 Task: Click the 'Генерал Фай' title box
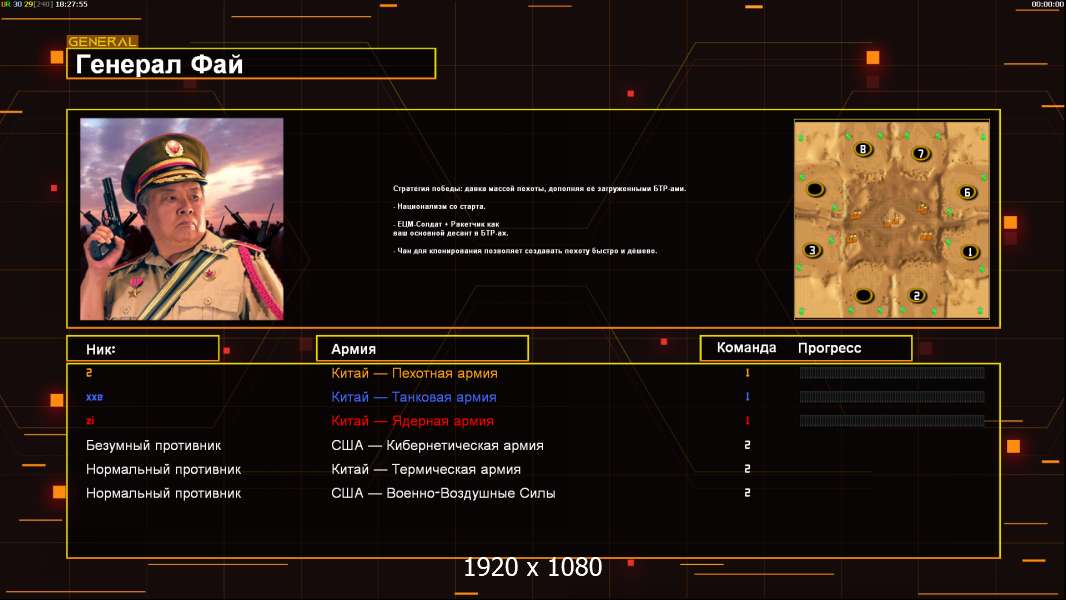251,64
